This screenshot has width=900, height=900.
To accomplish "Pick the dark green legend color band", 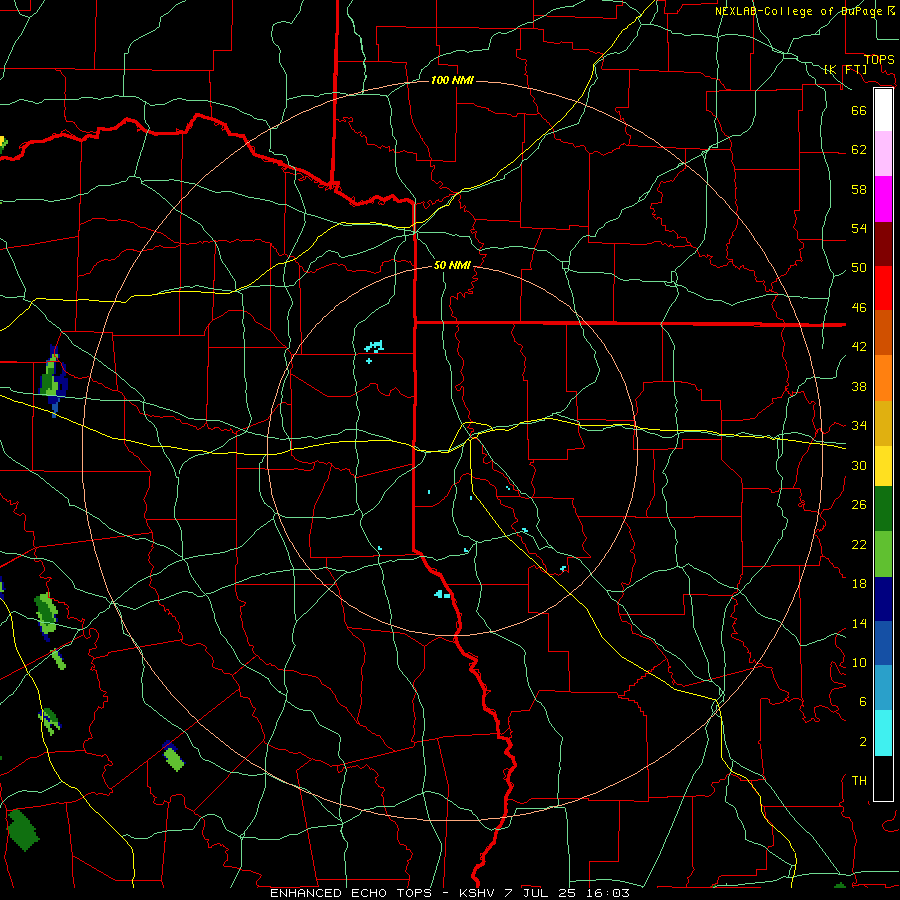I will point(883,509).
